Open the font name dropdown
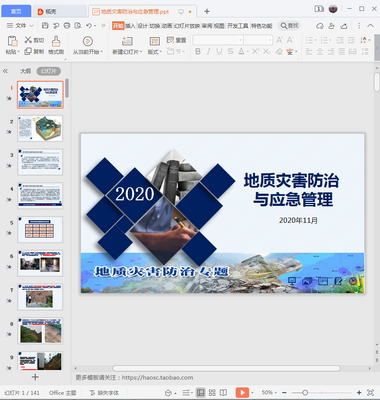The image size is (380, 400). [x=240, y=40]
